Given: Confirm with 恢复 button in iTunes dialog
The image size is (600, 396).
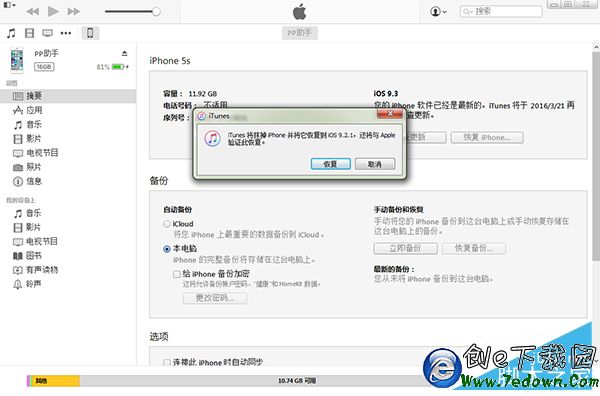Looking at the screenshot, I should click(x=331, y=164).
